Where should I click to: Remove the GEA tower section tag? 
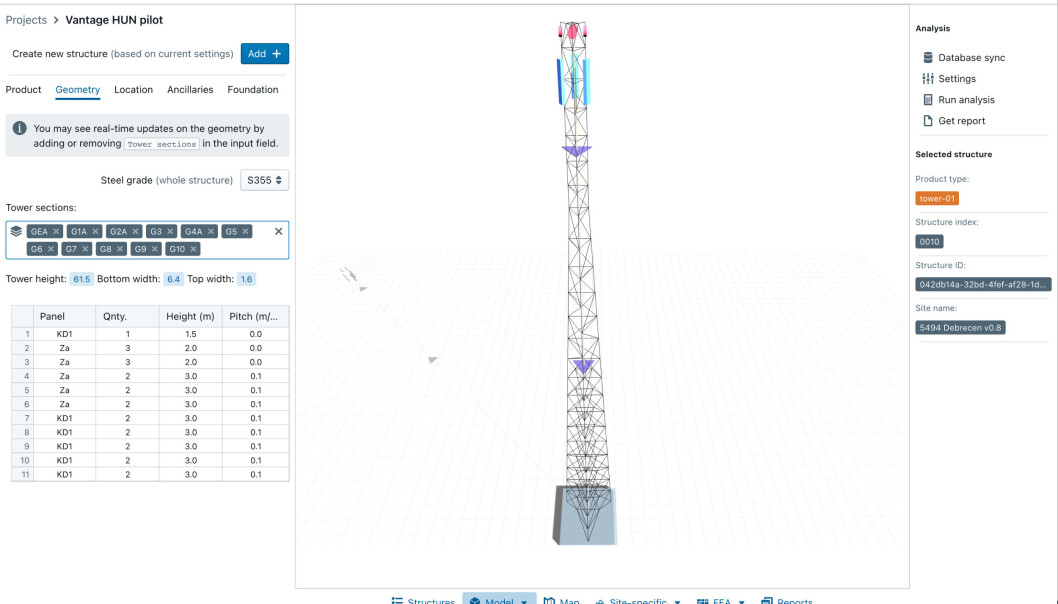(x=56, y=231)
